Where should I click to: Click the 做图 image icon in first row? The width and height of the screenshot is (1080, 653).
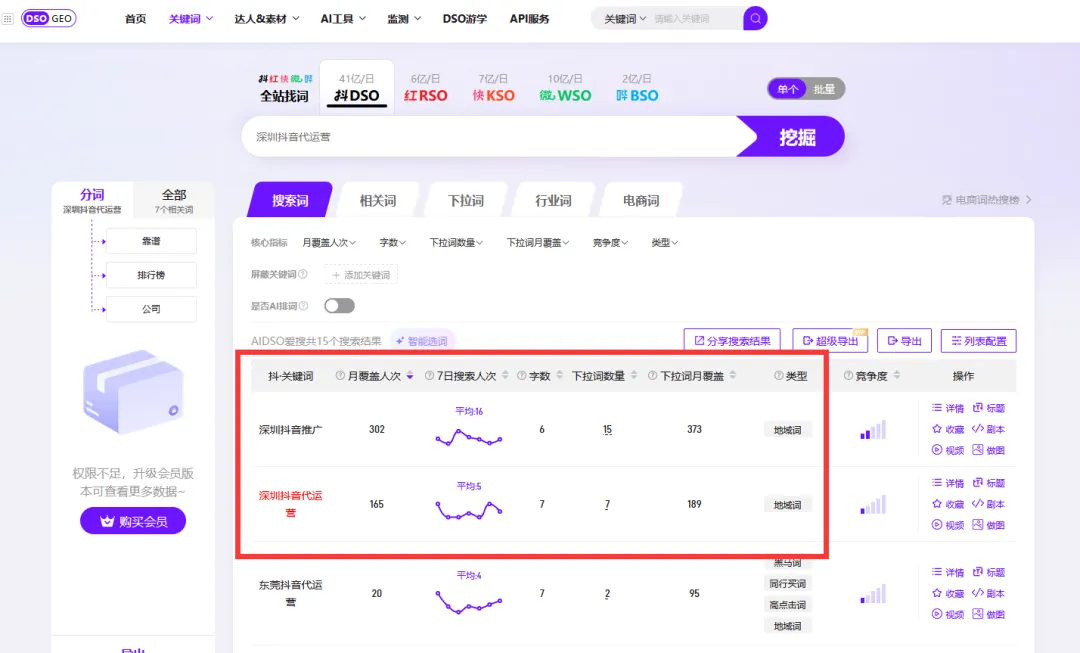978,449
